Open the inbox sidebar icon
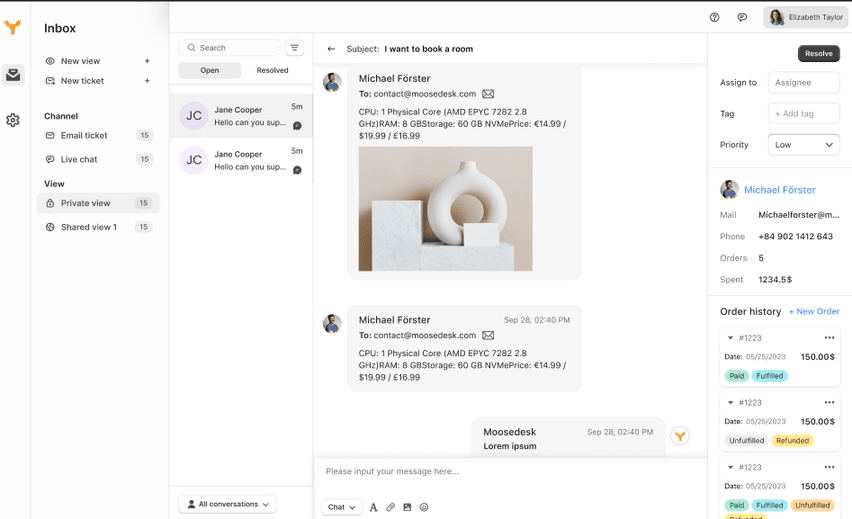 13,74
